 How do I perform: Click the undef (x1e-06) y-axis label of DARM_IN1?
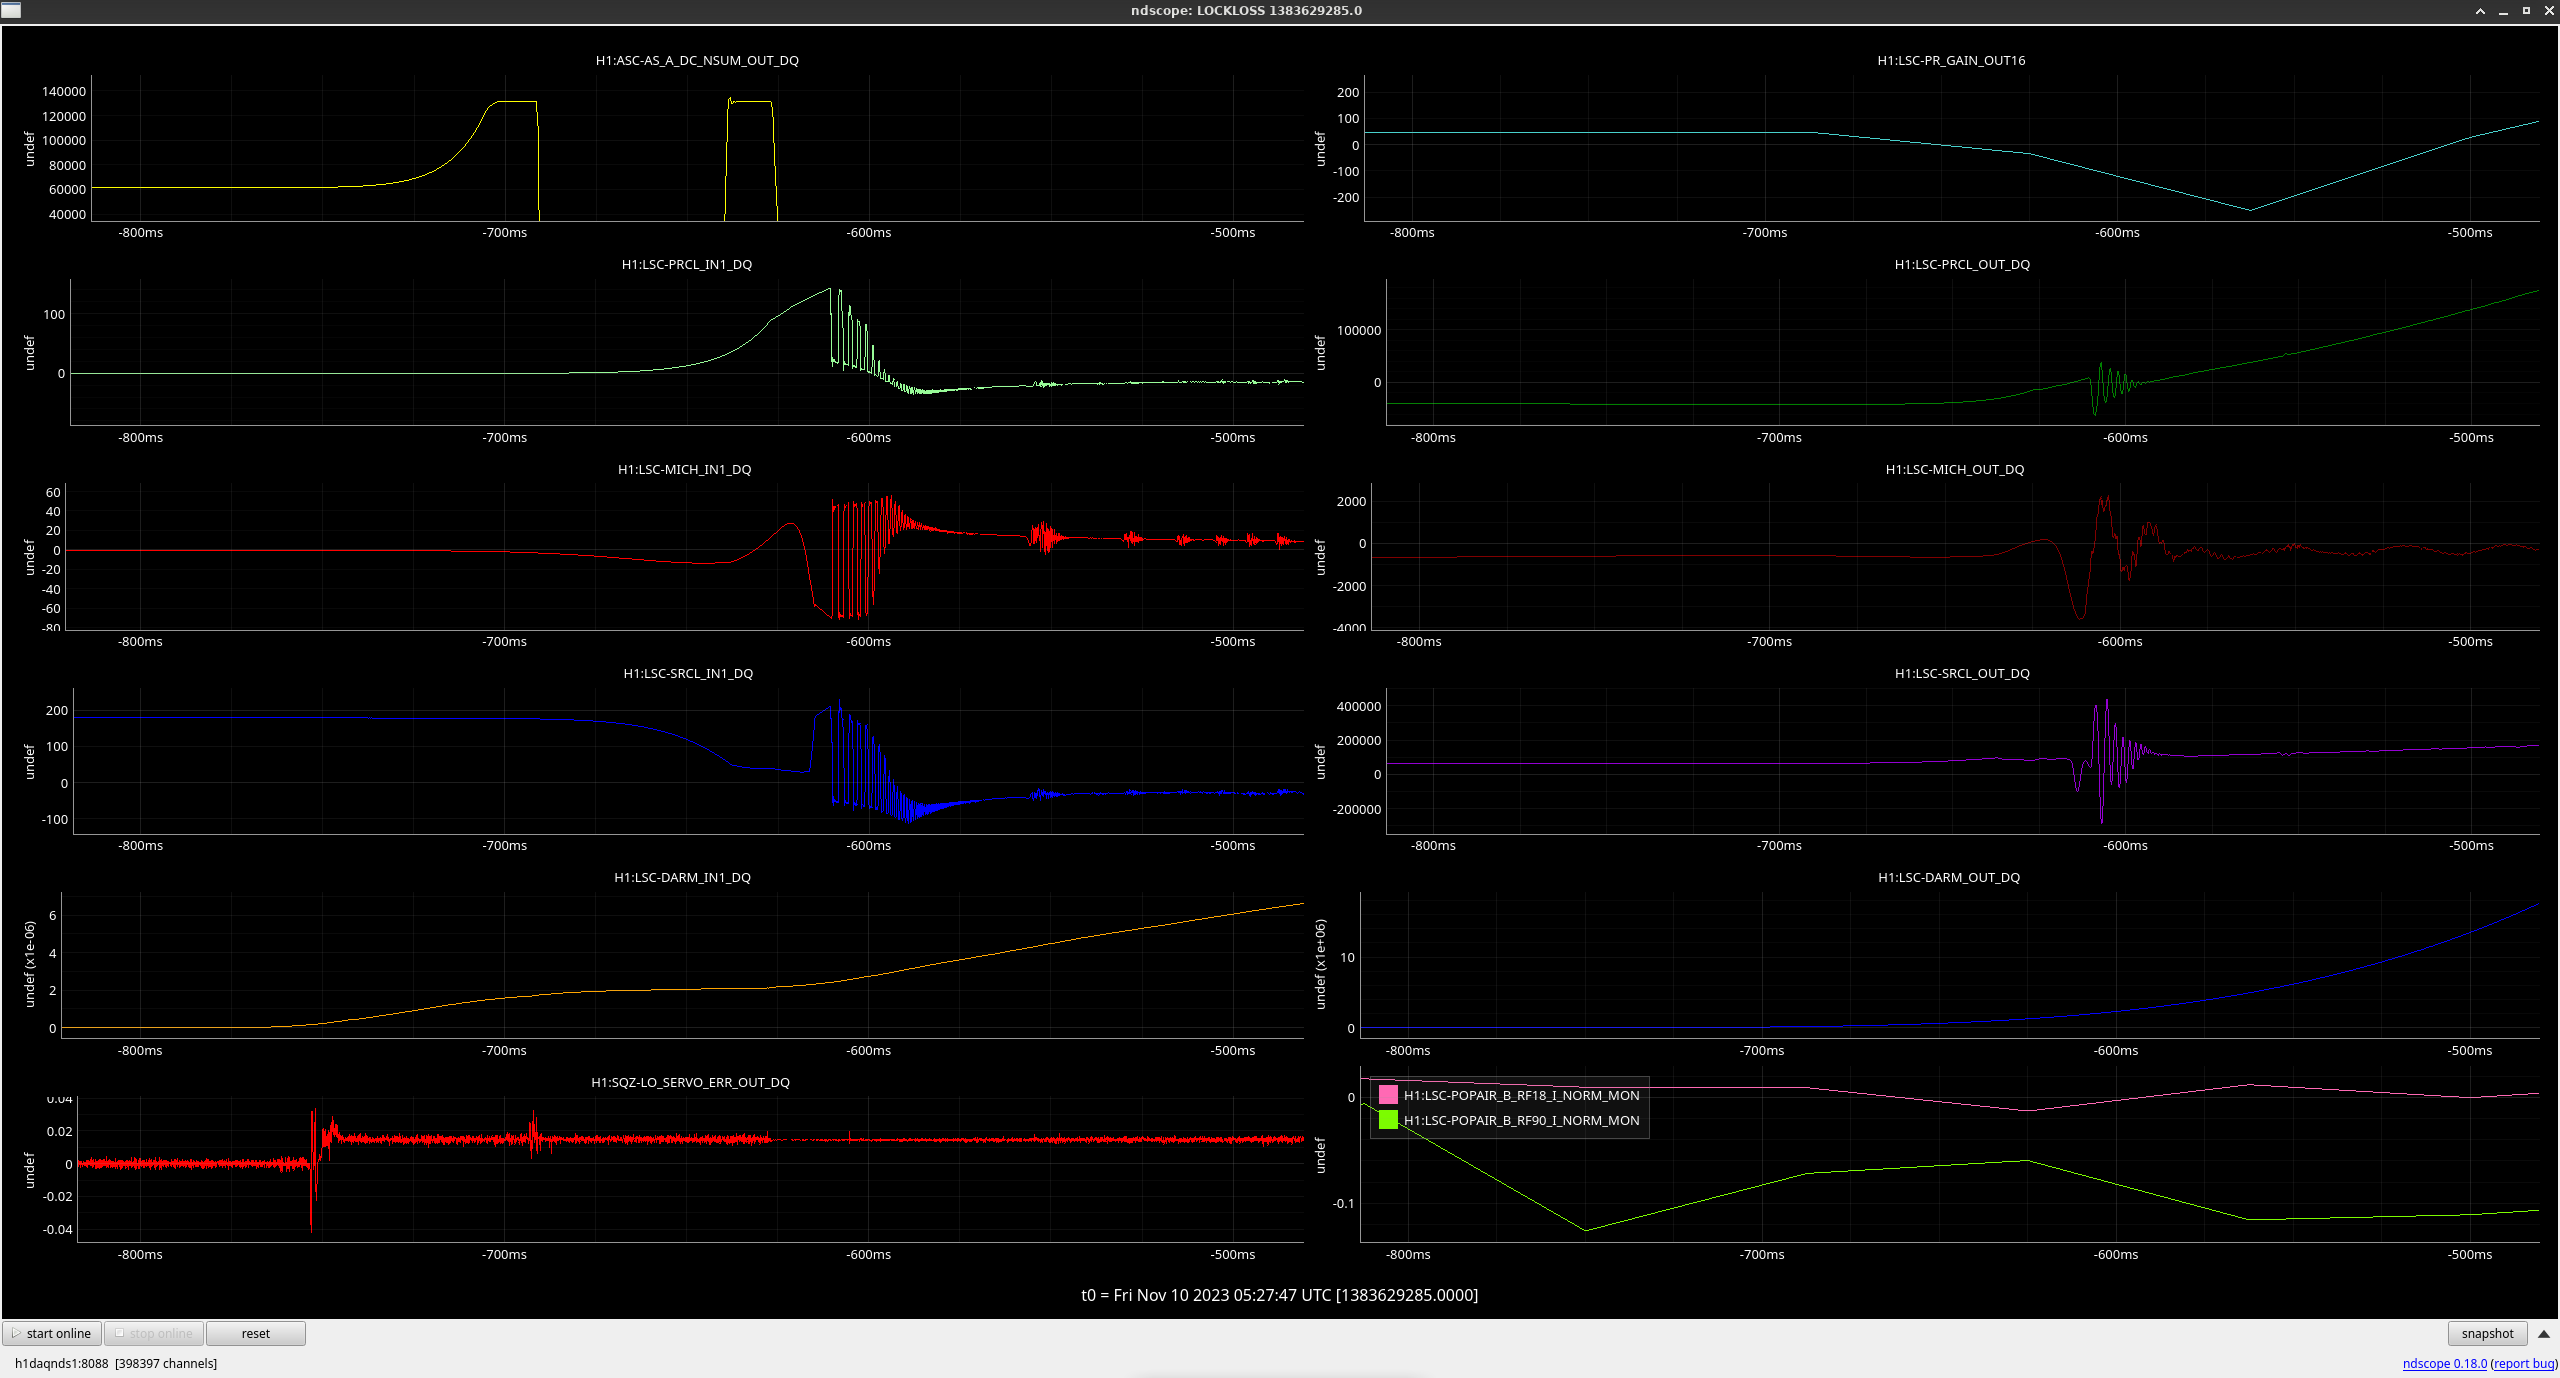29,964
